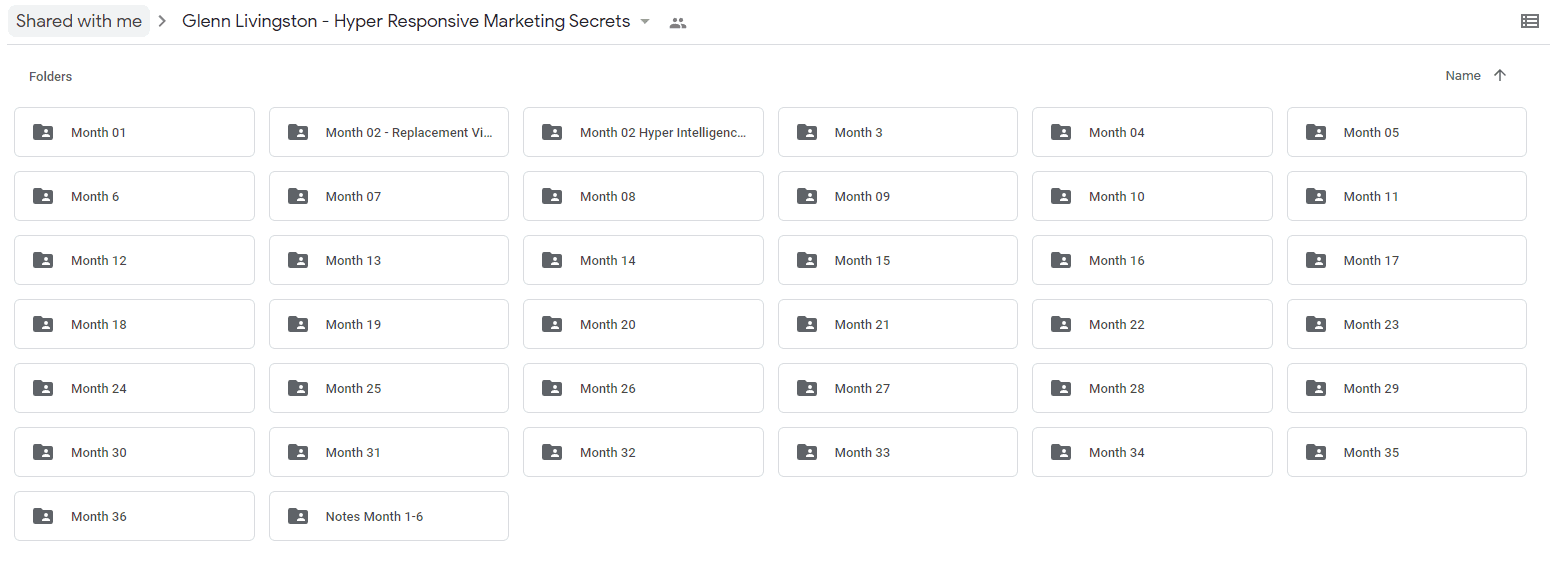1550x563 pixels.
Task: Click the Glenn Livingston folder breadcrumb title
Action: pos(406,21)
